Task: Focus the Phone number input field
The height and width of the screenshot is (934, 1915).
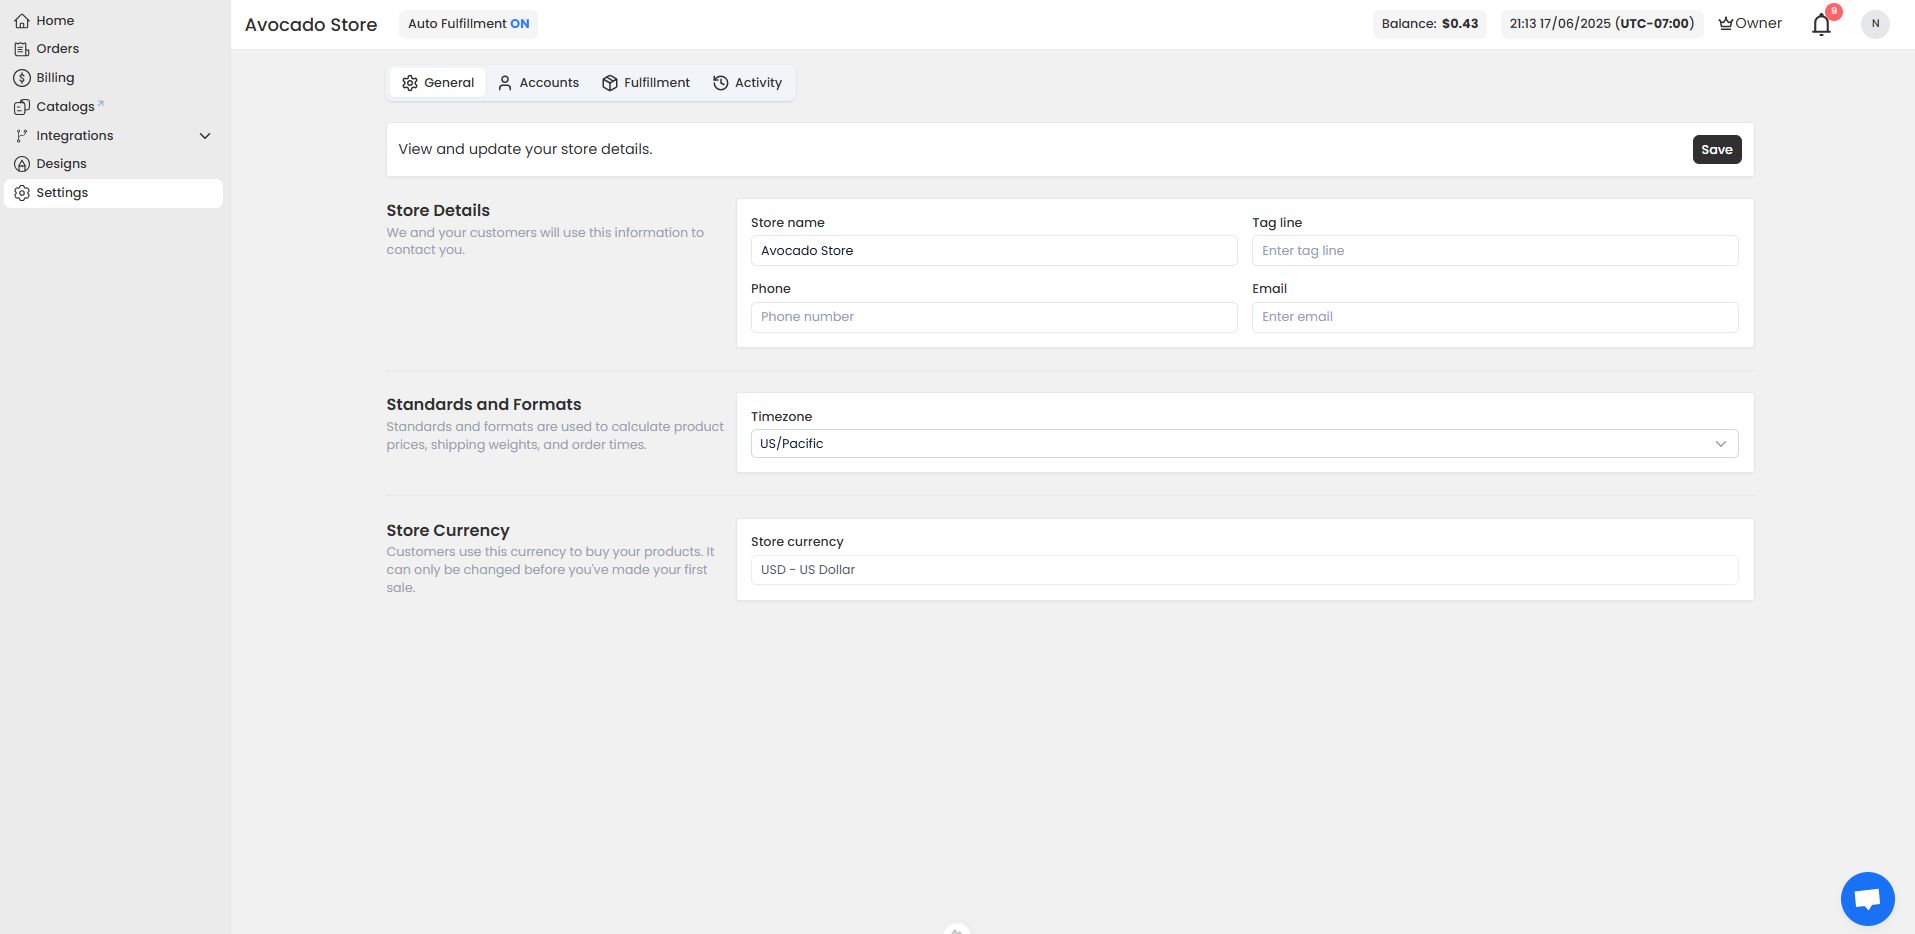Action: coord(994,317)
